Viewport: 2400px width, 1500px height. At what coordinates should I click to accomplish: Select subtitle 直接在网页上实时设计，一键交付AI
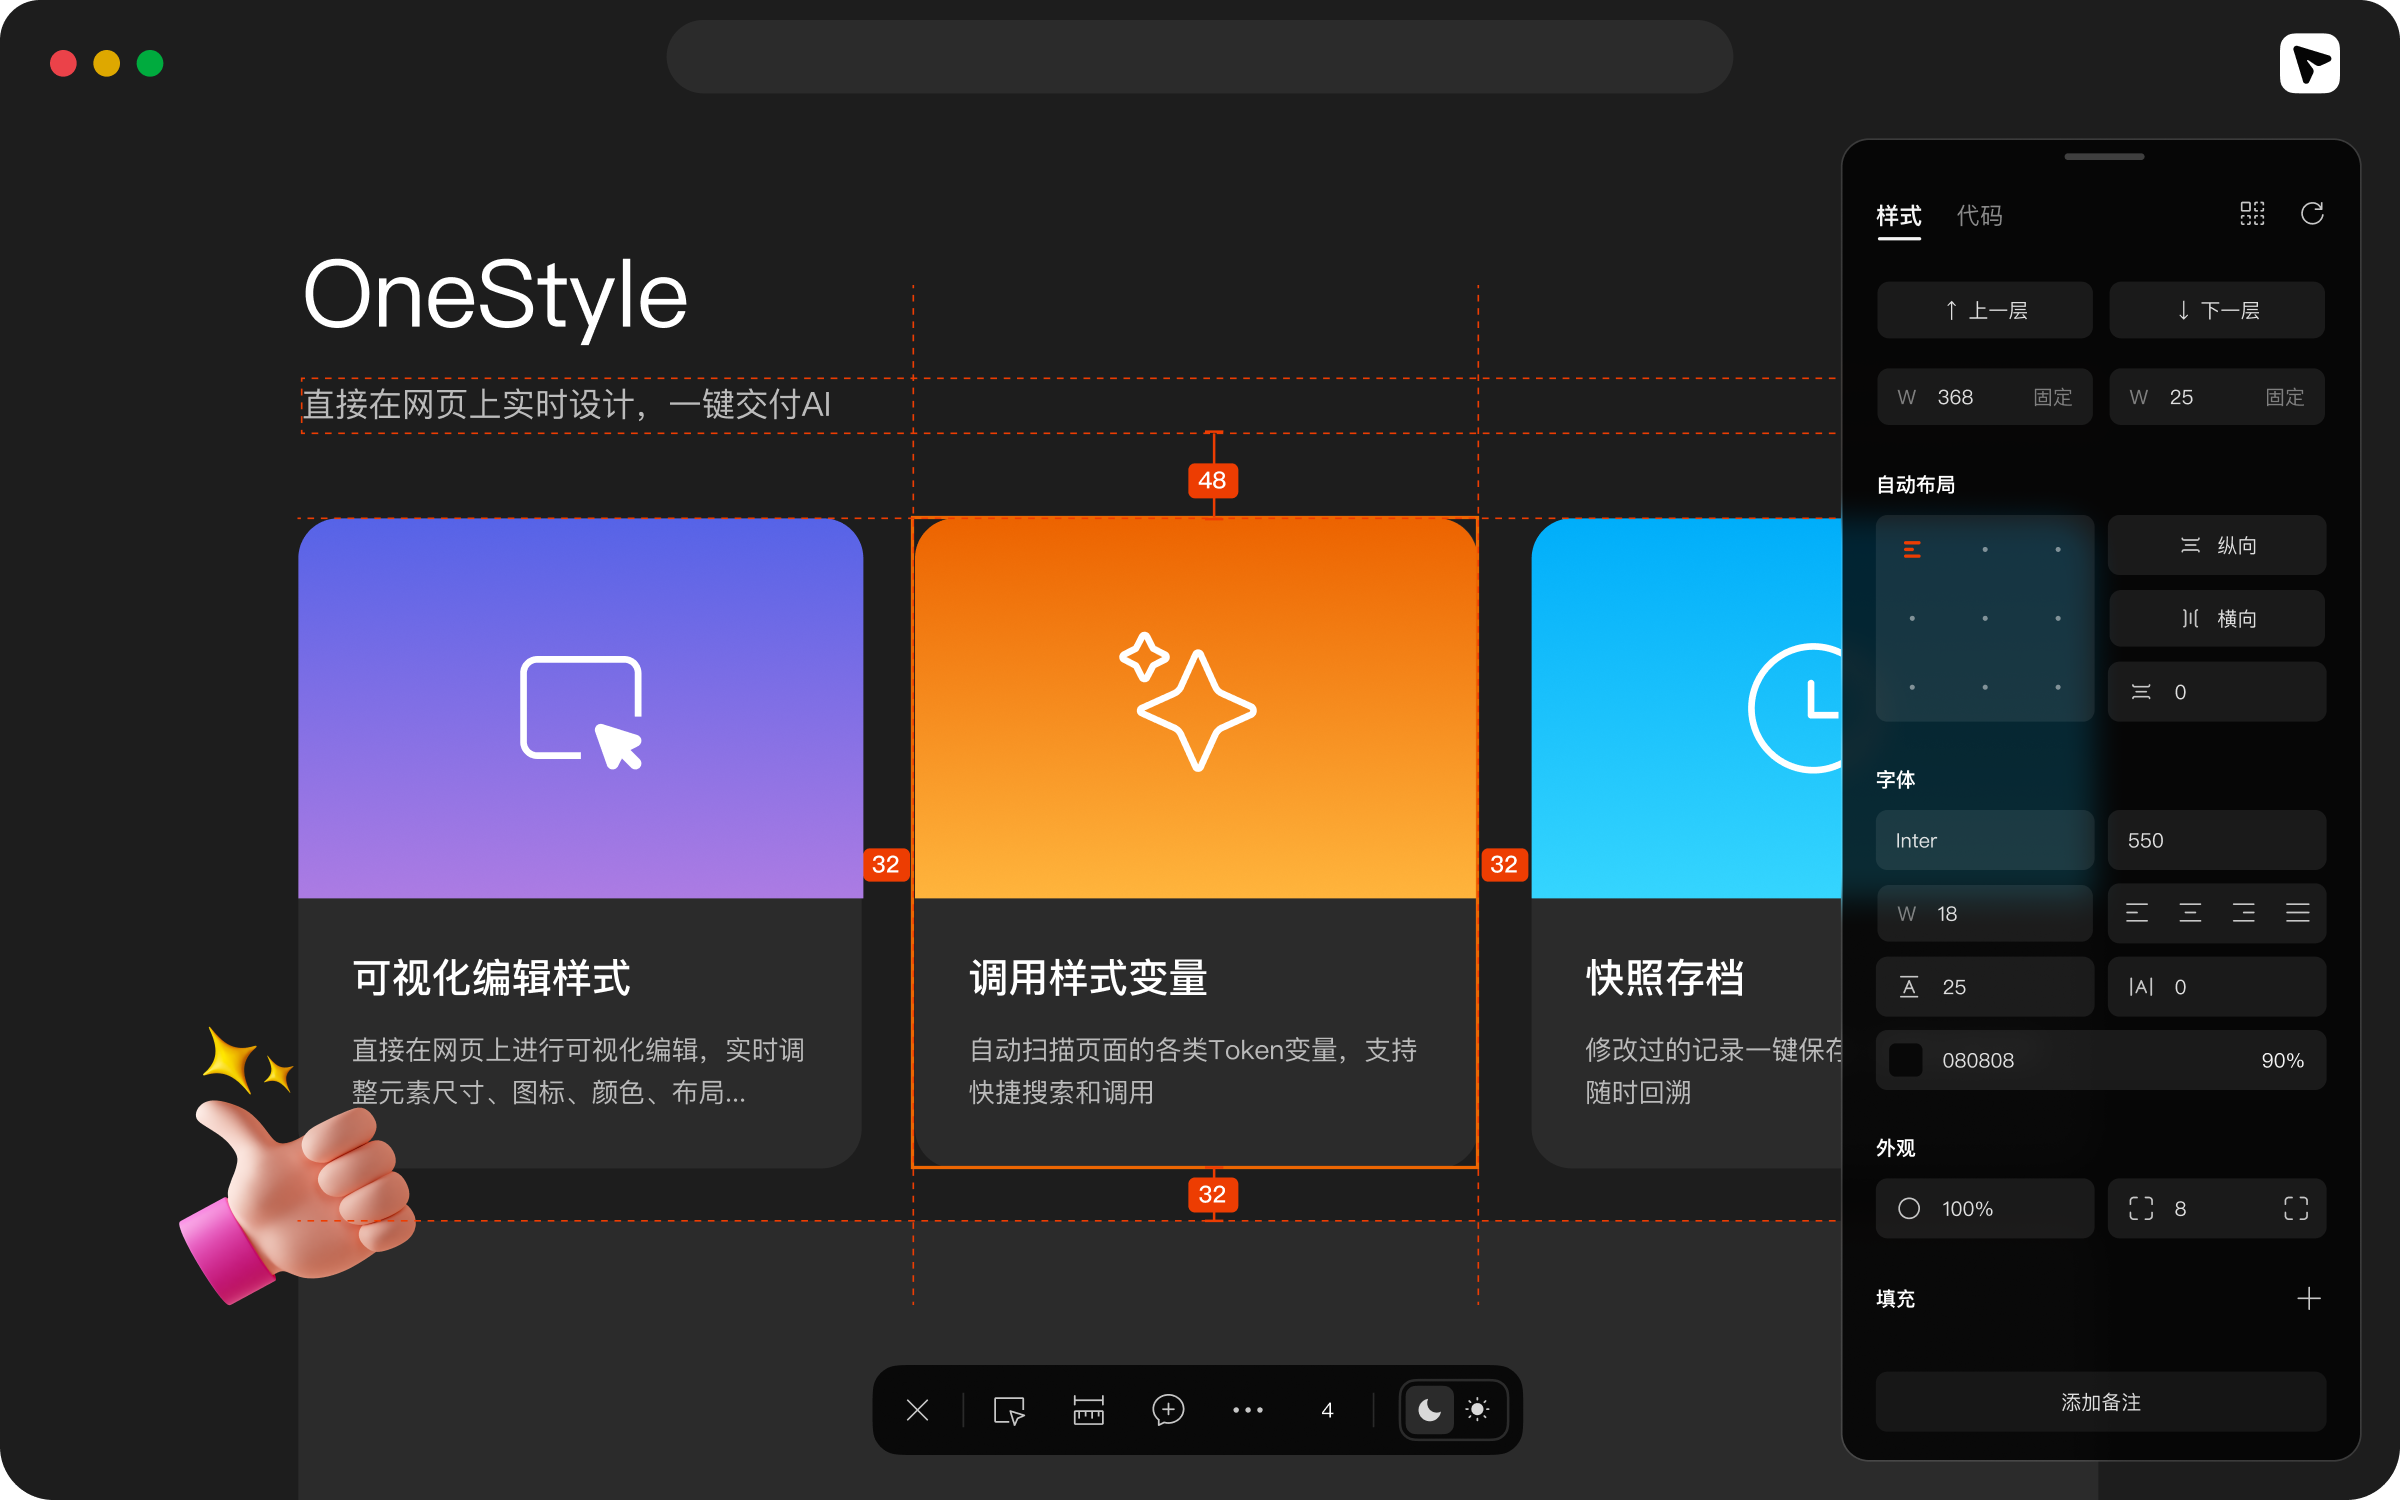click(566, 405)
